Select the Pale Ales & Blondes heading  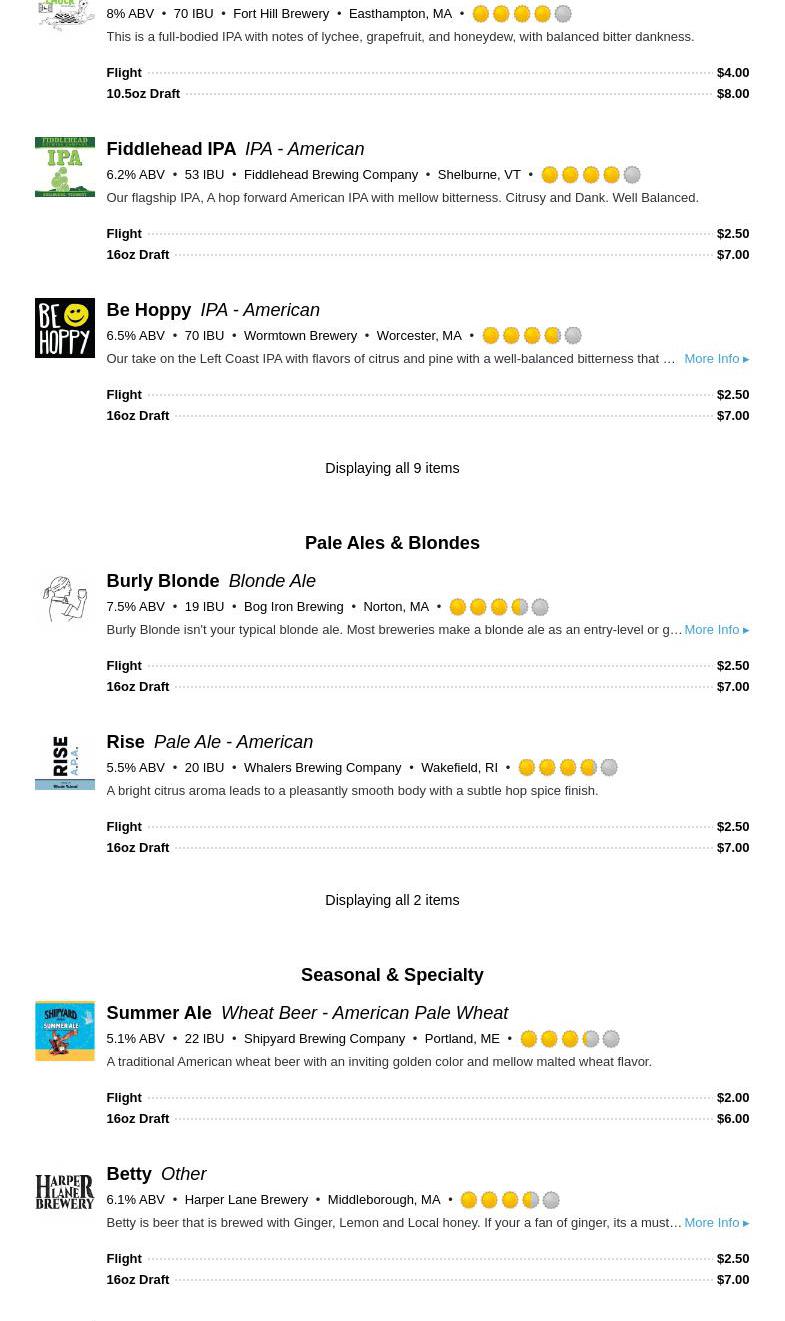(392, 543)
